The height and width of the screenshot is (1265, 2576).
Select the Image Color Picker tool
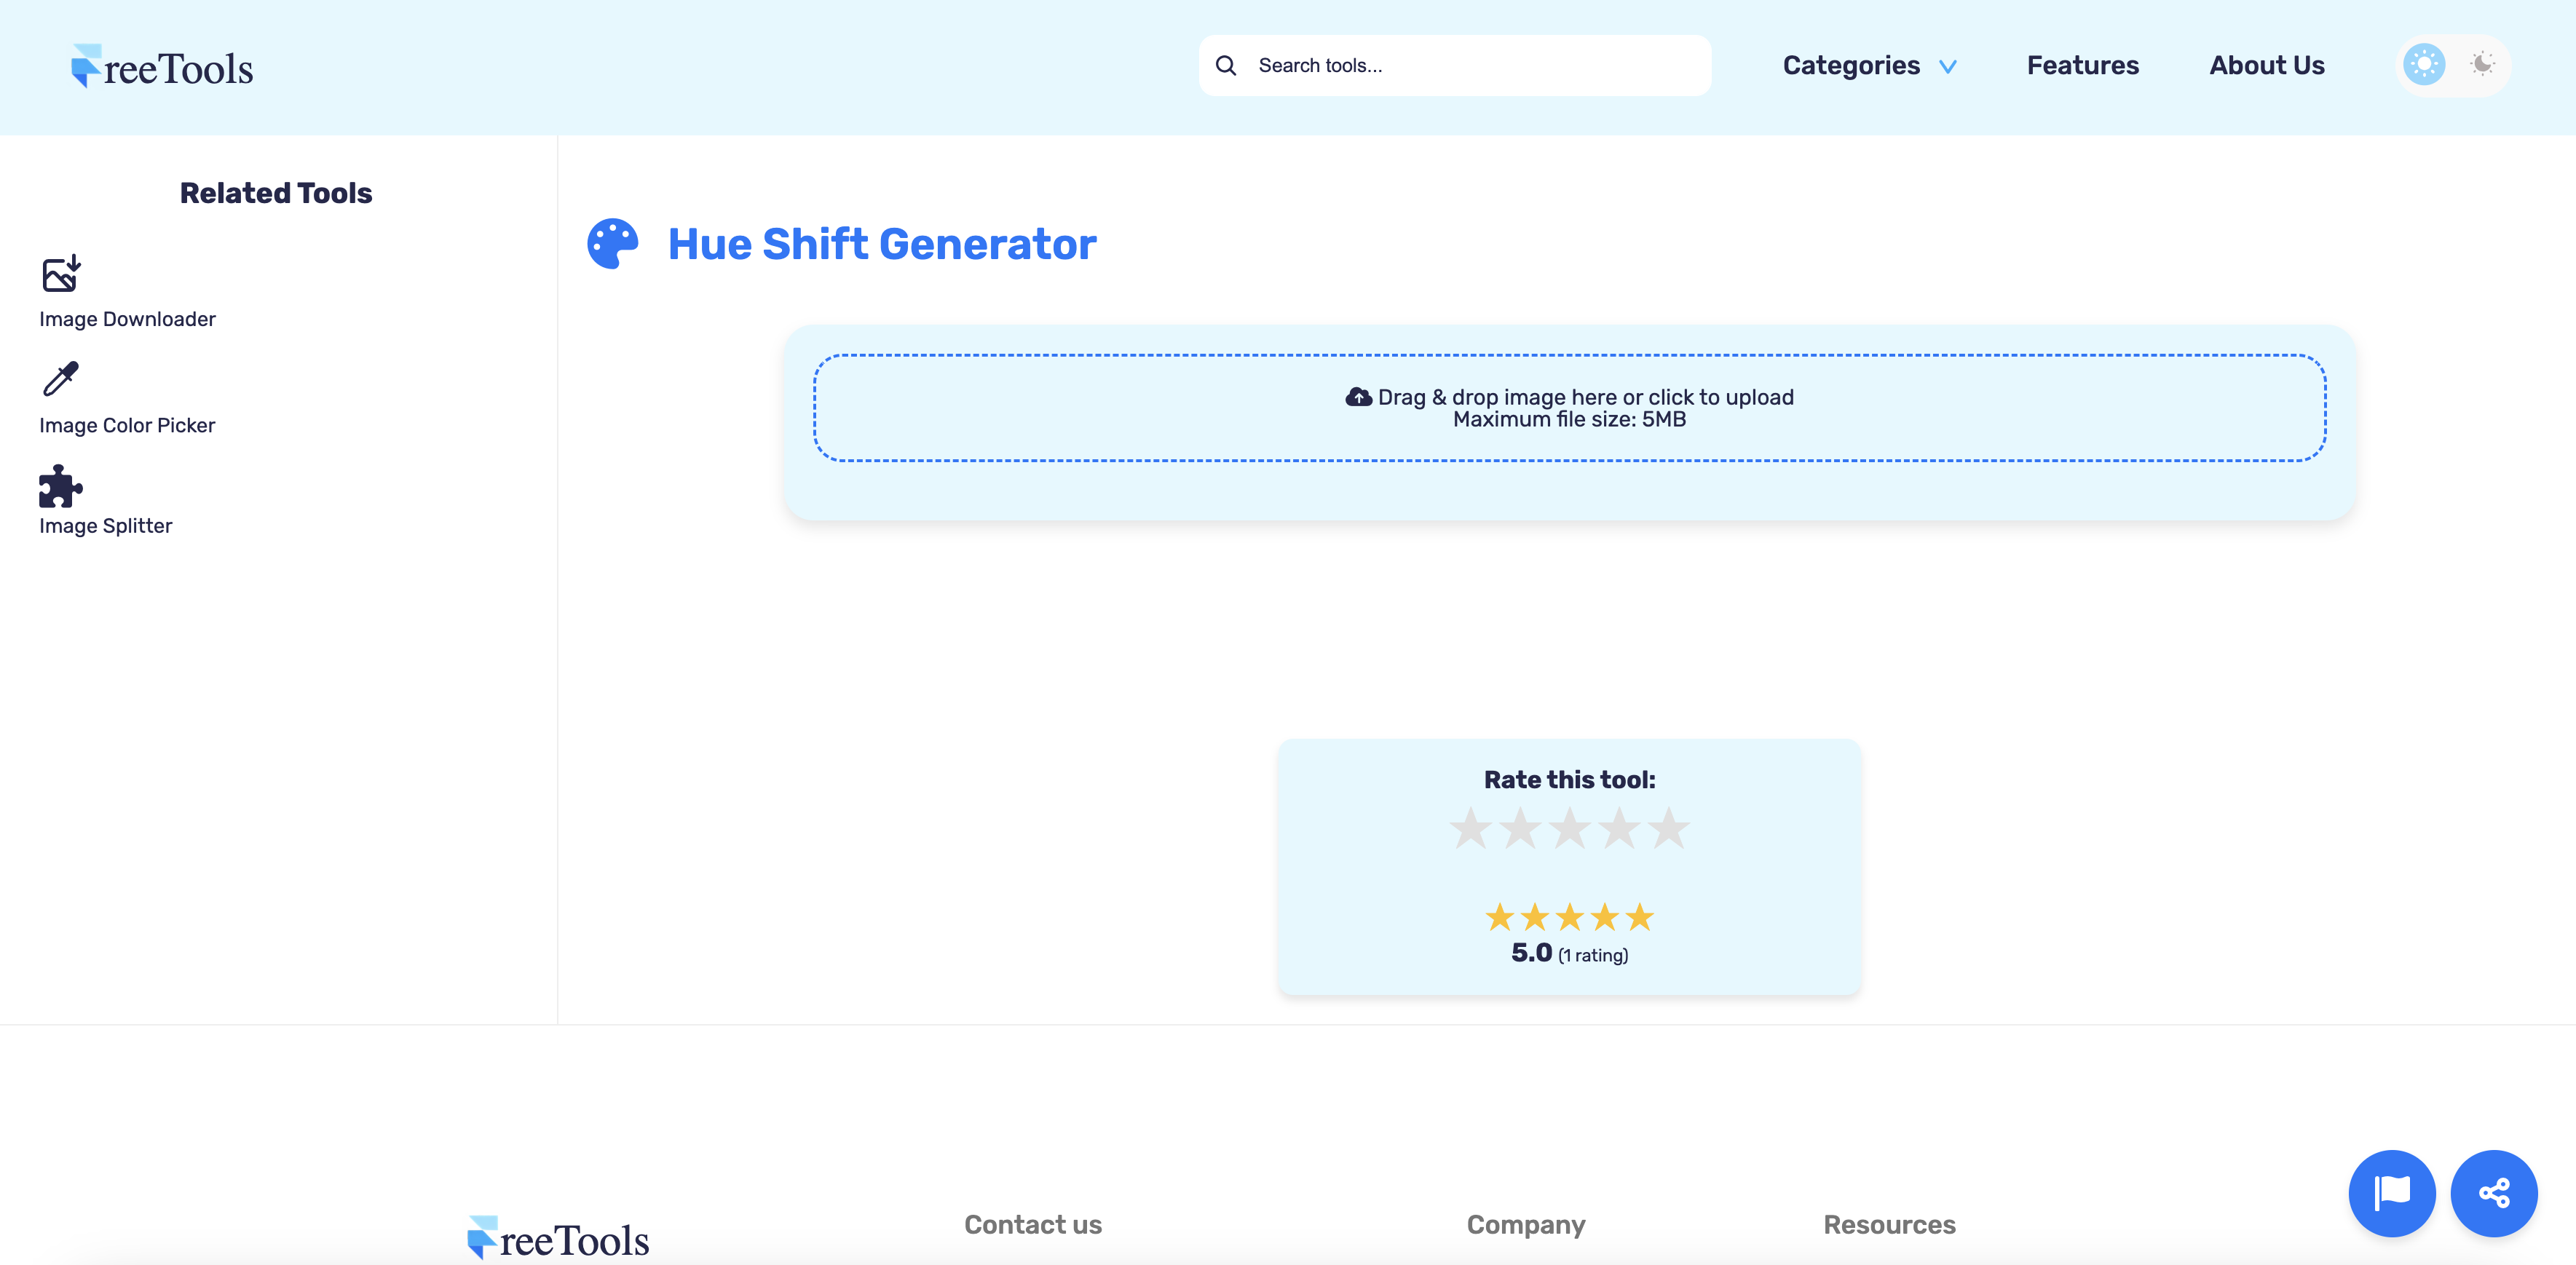(127, 425)
